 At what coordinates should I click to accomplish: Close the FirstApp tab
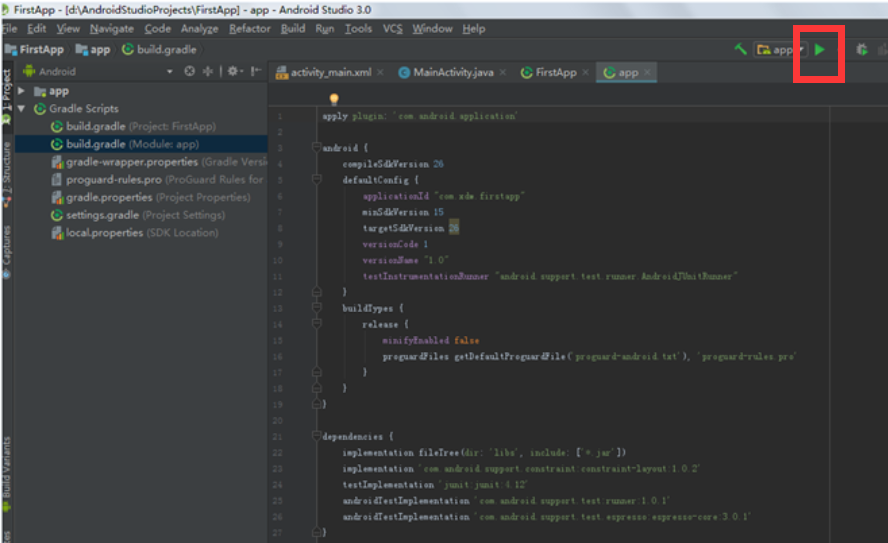tap(585, 72)
